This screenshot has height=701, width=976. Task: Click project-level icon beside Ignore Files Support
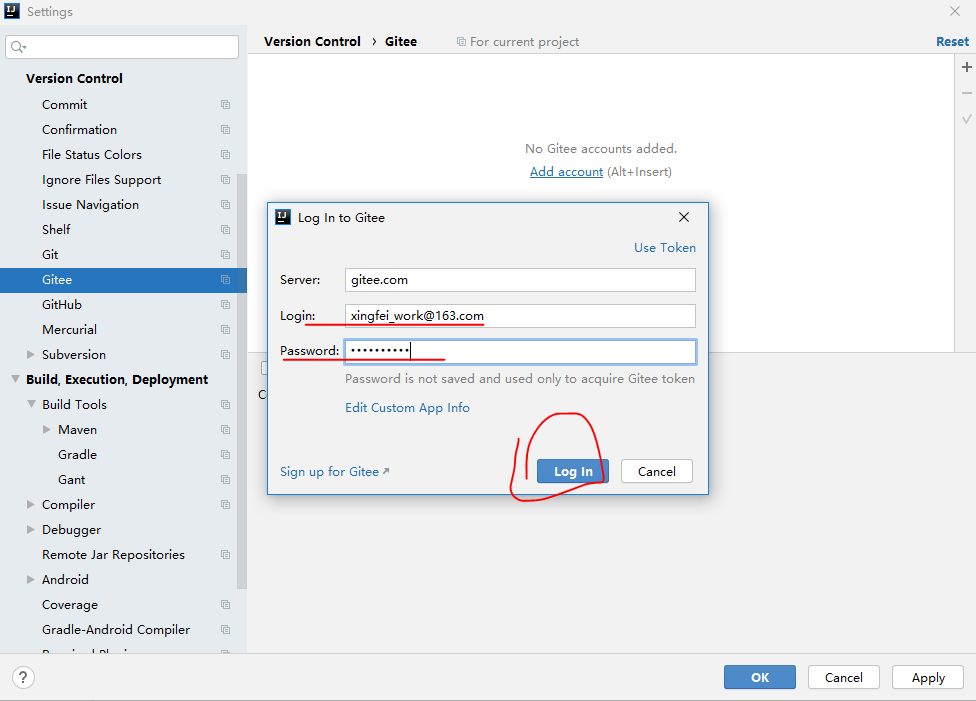click(x=225, y=179)
